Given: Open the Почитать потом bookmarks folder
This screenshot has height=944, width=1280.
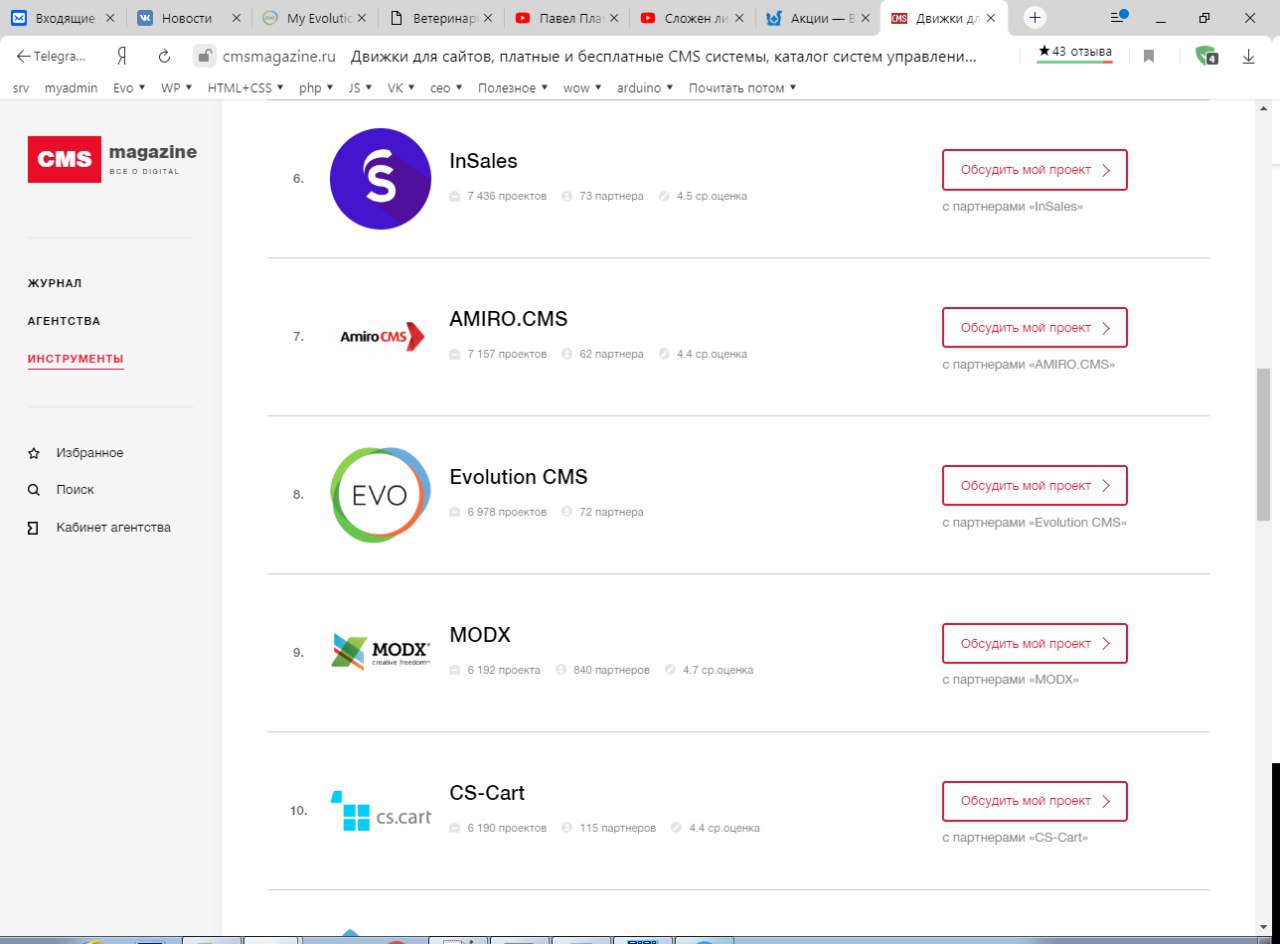Looking at the screenshot, I should pos(743,88).
